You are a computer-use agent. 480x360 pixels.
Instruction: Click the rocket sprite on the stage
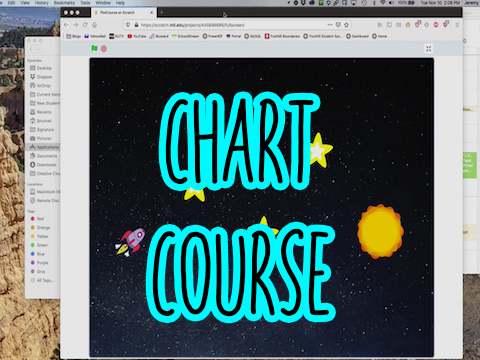pos(130,242)
